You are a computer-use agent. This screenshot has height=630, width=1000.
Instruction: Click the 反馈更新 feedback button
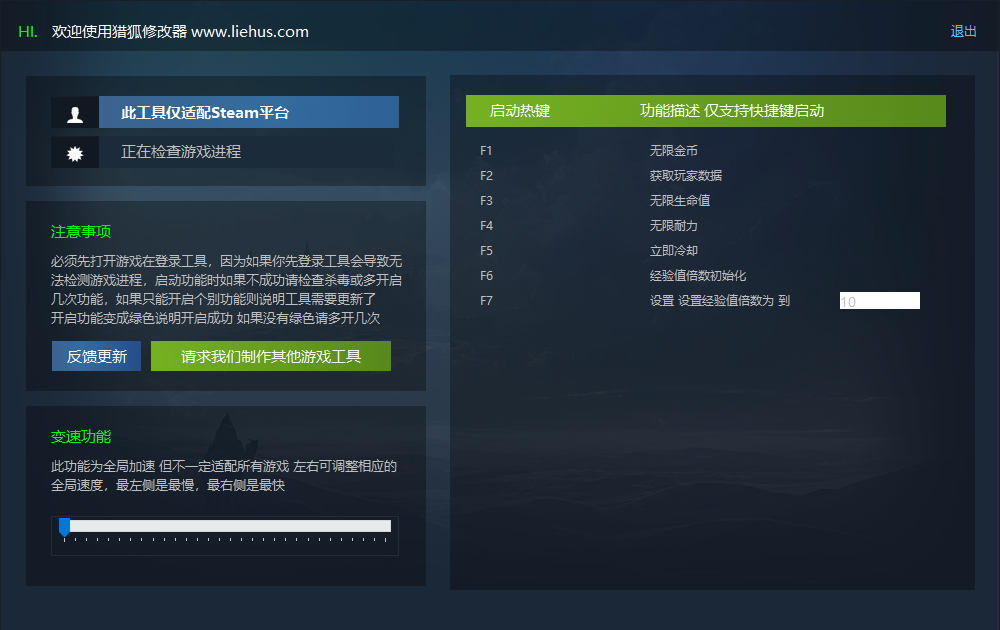point(96,356)
